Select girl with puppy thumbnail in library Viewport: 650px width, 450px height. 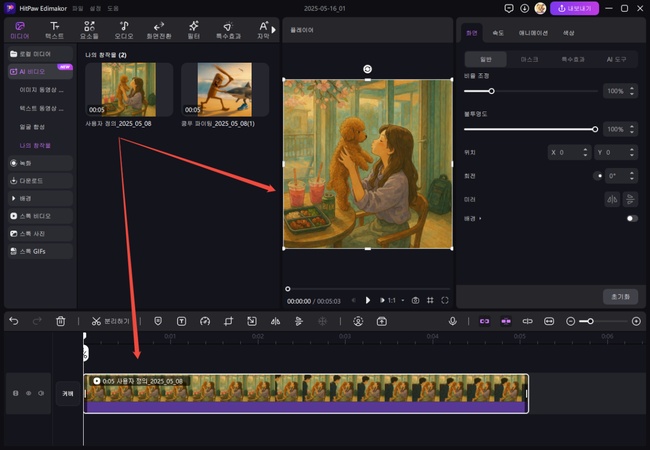coord(129,90)
